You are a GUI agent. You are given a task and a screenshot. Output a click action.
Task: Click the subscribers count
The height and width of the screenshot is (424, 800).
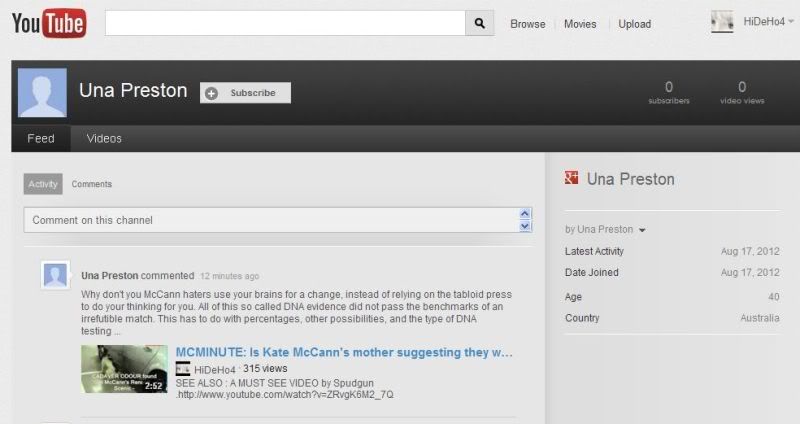point(669,92)
